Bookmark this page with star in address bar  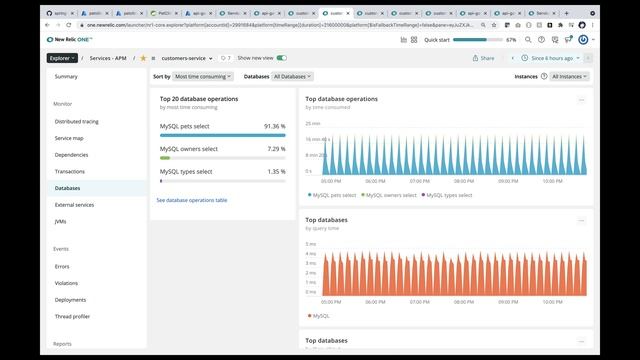pyautogui.click(x=494, y=25)
